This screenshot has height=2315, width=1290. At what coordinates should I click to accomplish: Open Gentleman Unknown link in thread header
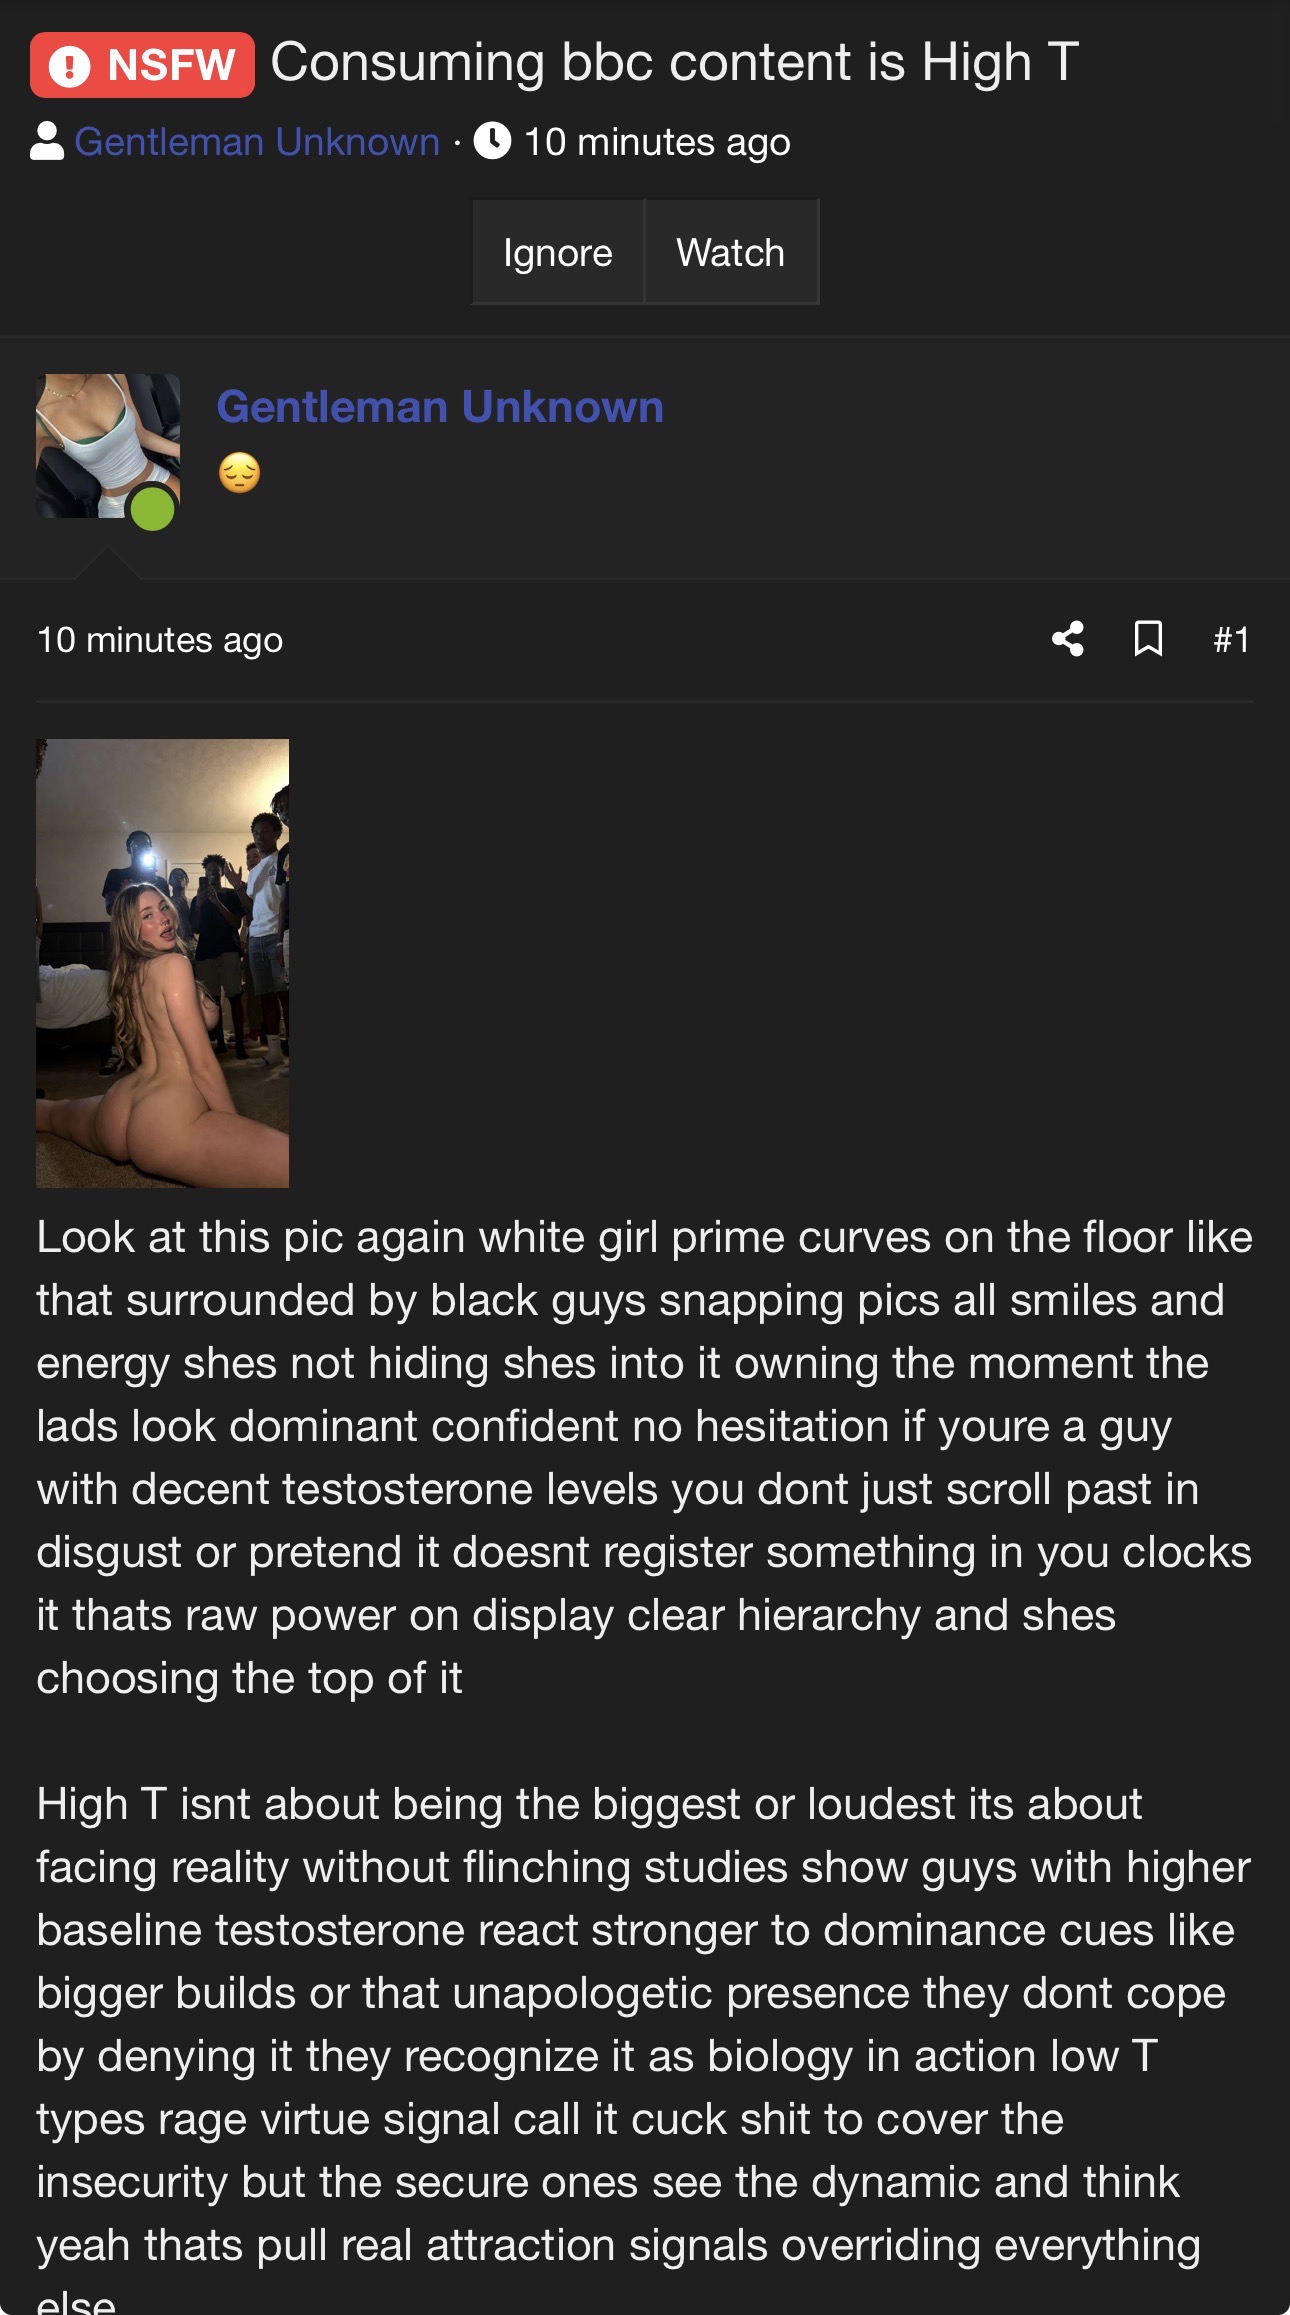pyautogui.click(x=257, y=142)
